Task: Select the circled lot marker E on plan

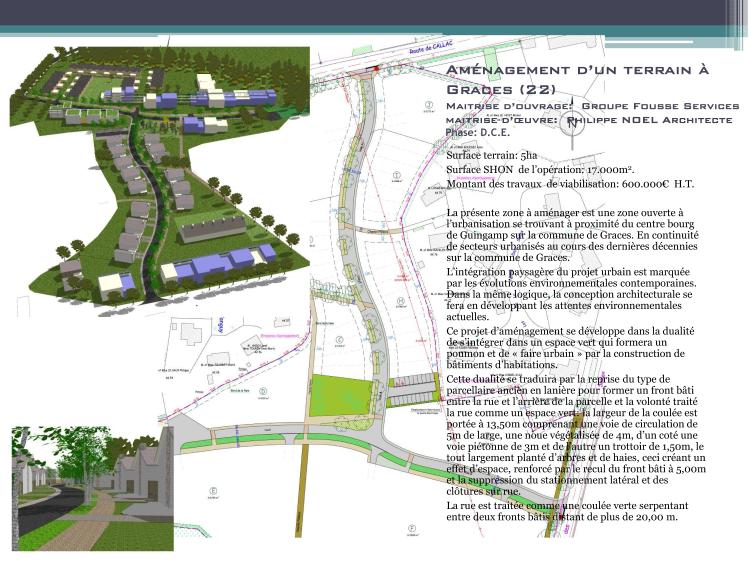Action: coord(213,491)
